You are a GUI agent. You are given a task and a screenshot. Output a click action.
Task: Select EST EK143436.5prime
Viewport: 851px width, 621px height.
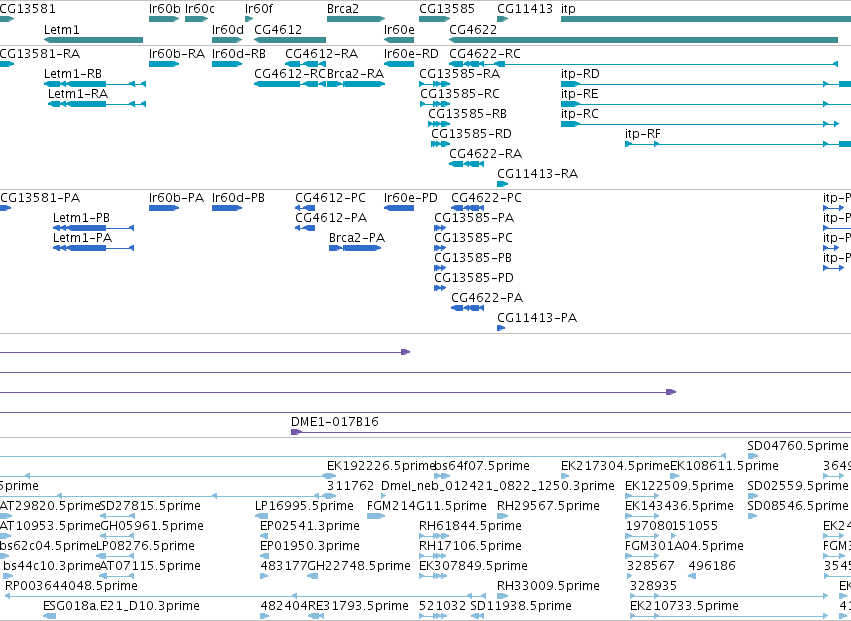[679, 506]
